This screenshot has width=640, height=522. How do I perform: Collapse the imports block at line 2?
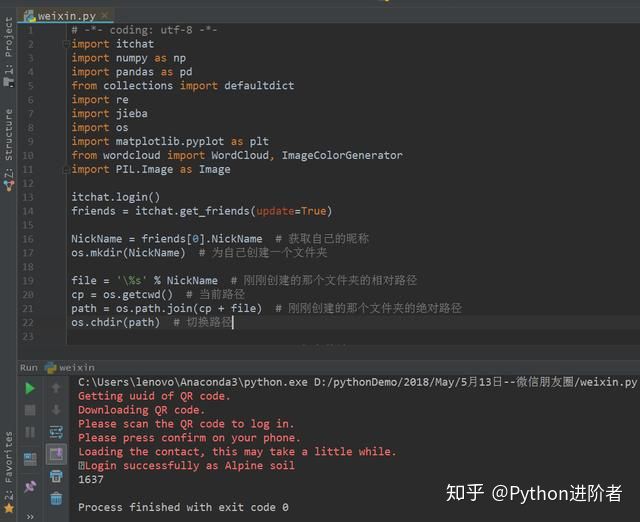(66, 44)
